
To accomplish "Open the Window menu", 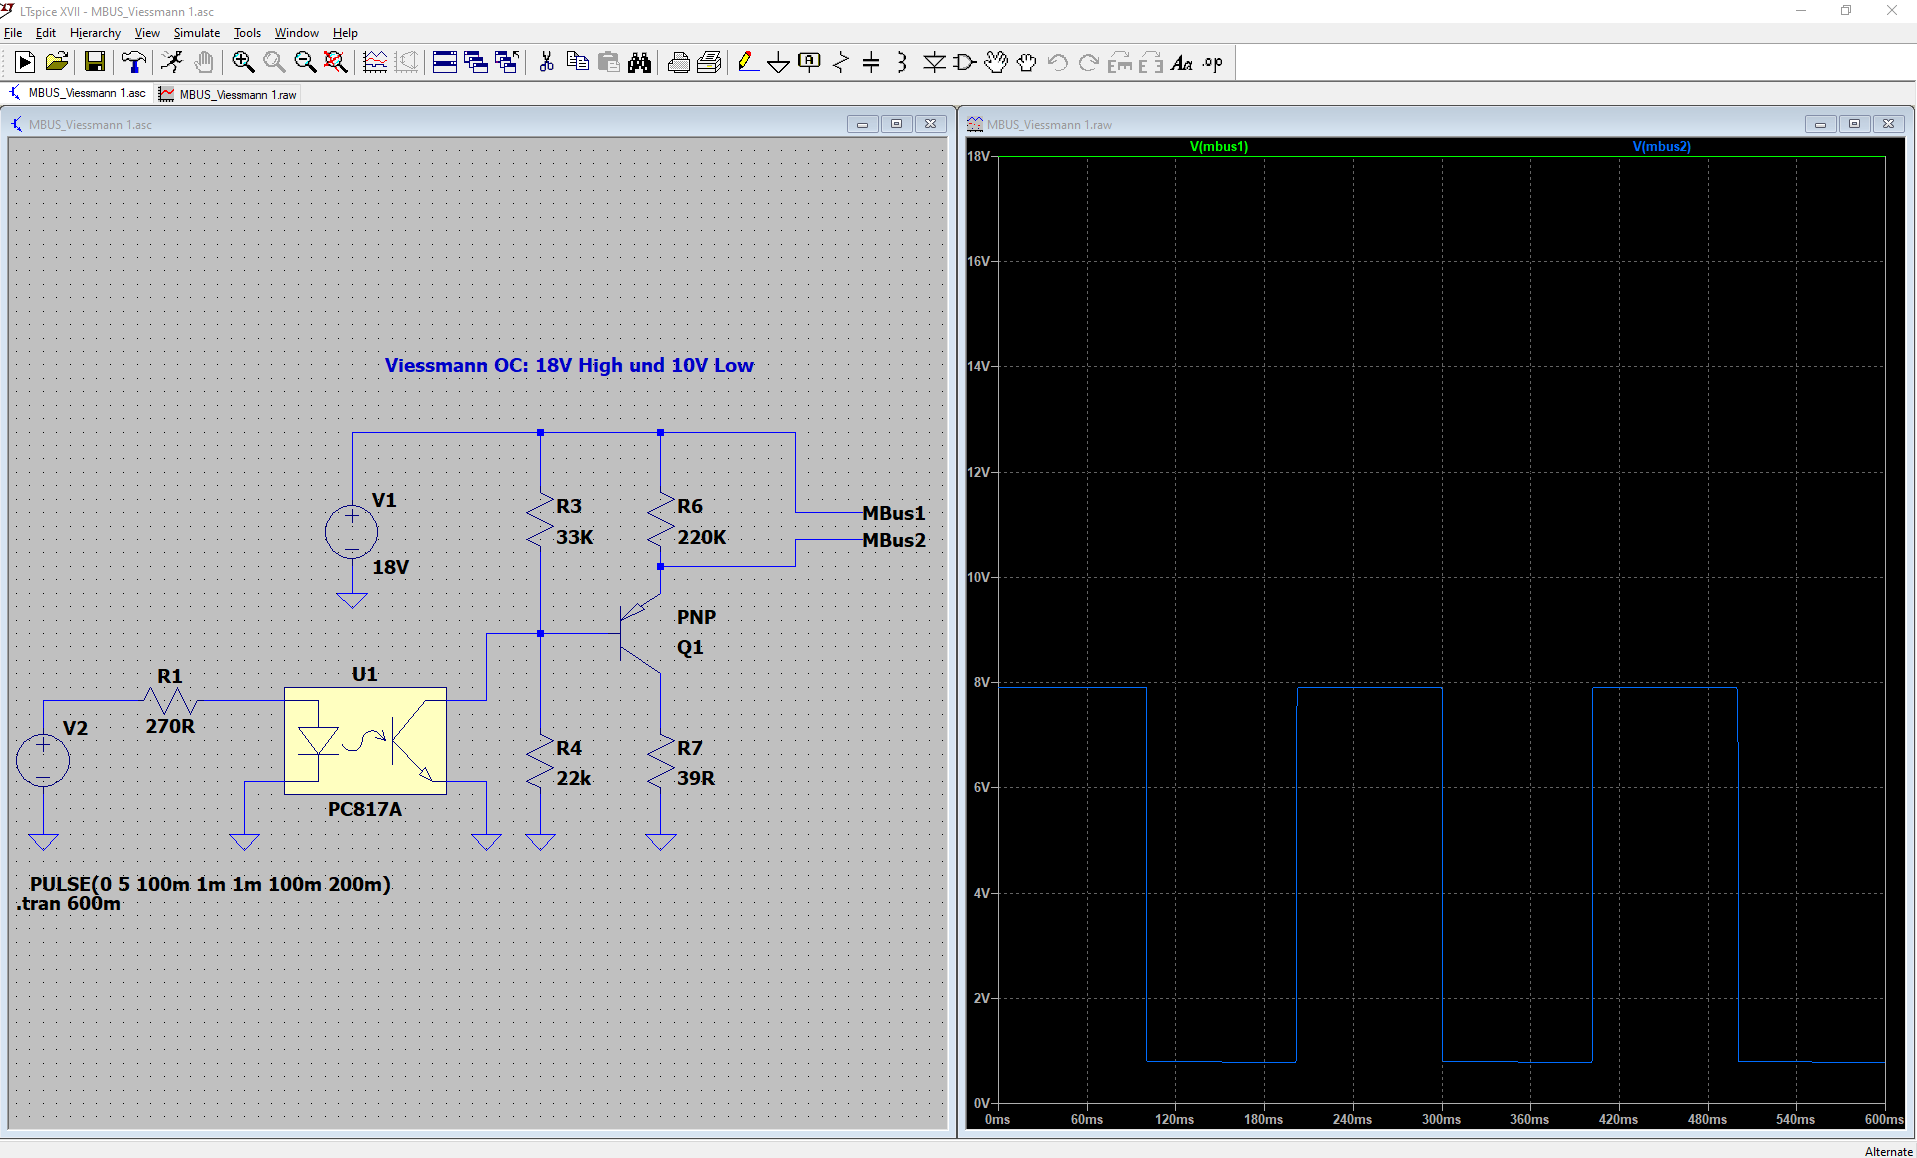I will click(297, 33).
